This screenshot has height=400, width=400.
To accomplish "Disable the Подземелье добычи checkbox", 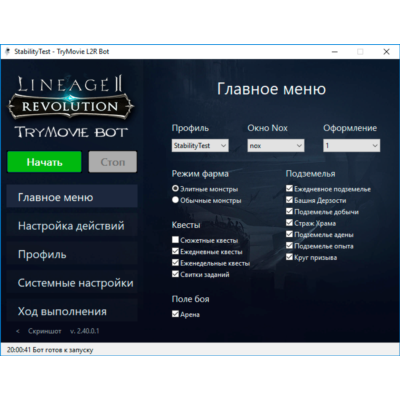I will pyautogui.click(x=289, y=211).
